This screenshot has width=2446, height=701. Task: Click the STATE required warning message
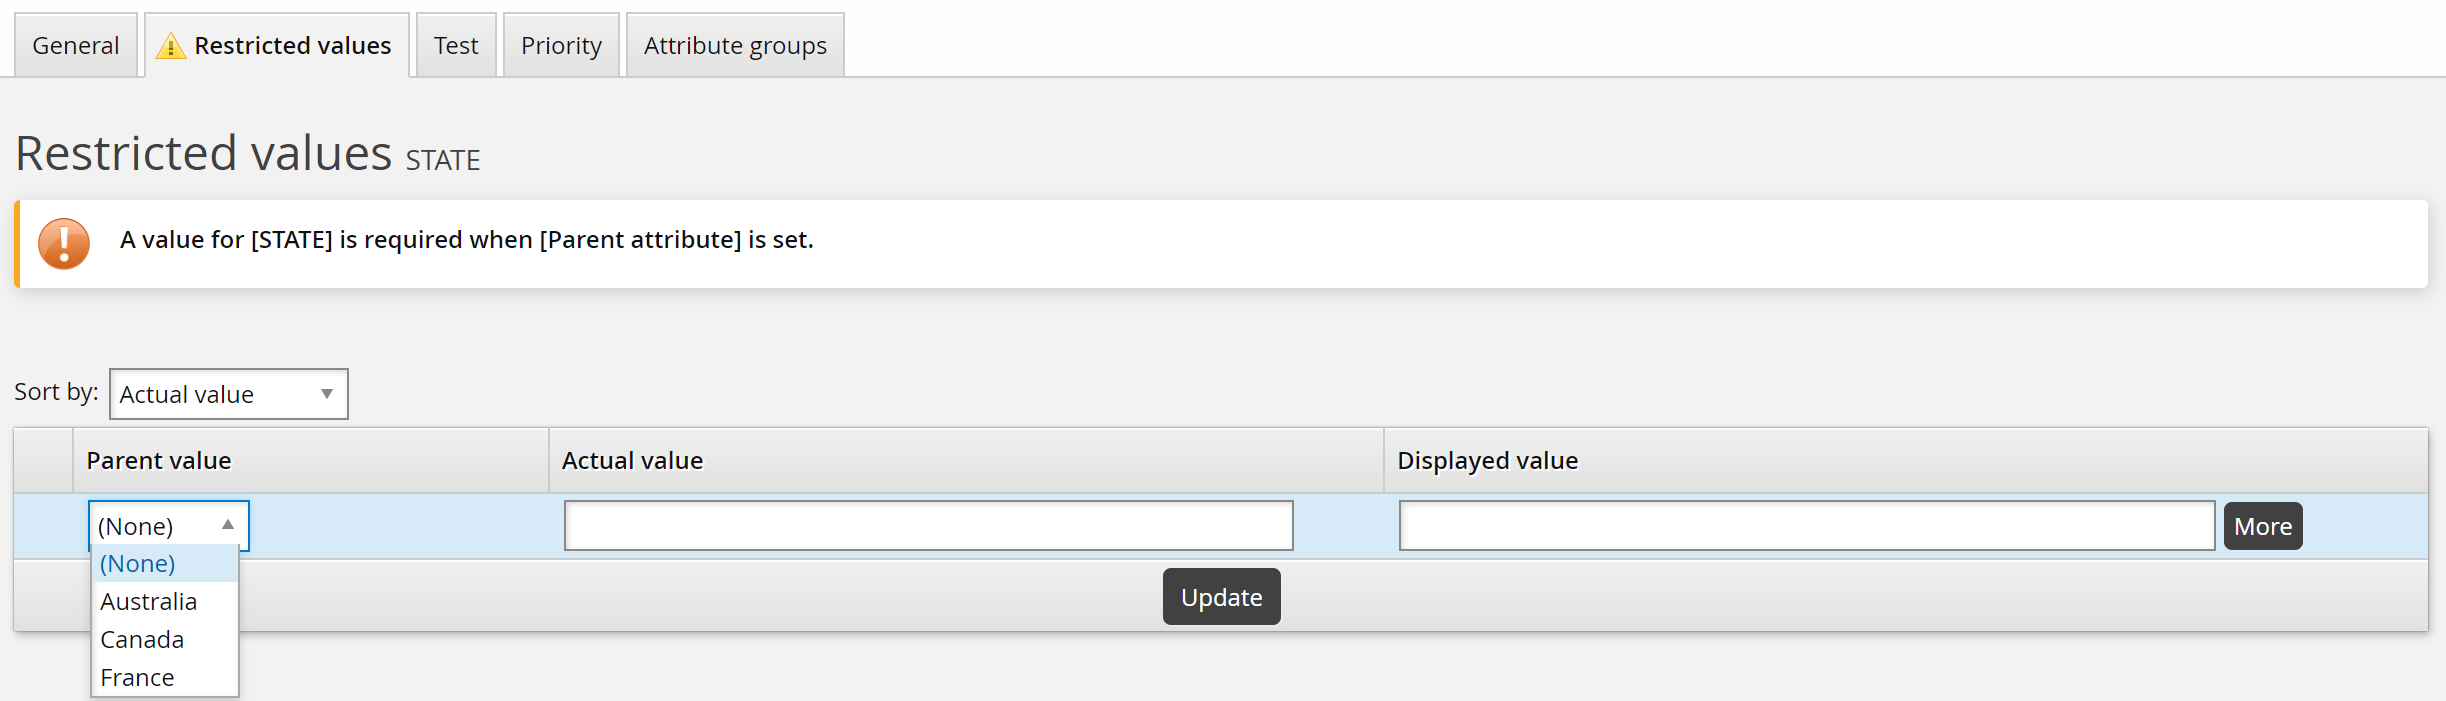[x=467, y=240]
